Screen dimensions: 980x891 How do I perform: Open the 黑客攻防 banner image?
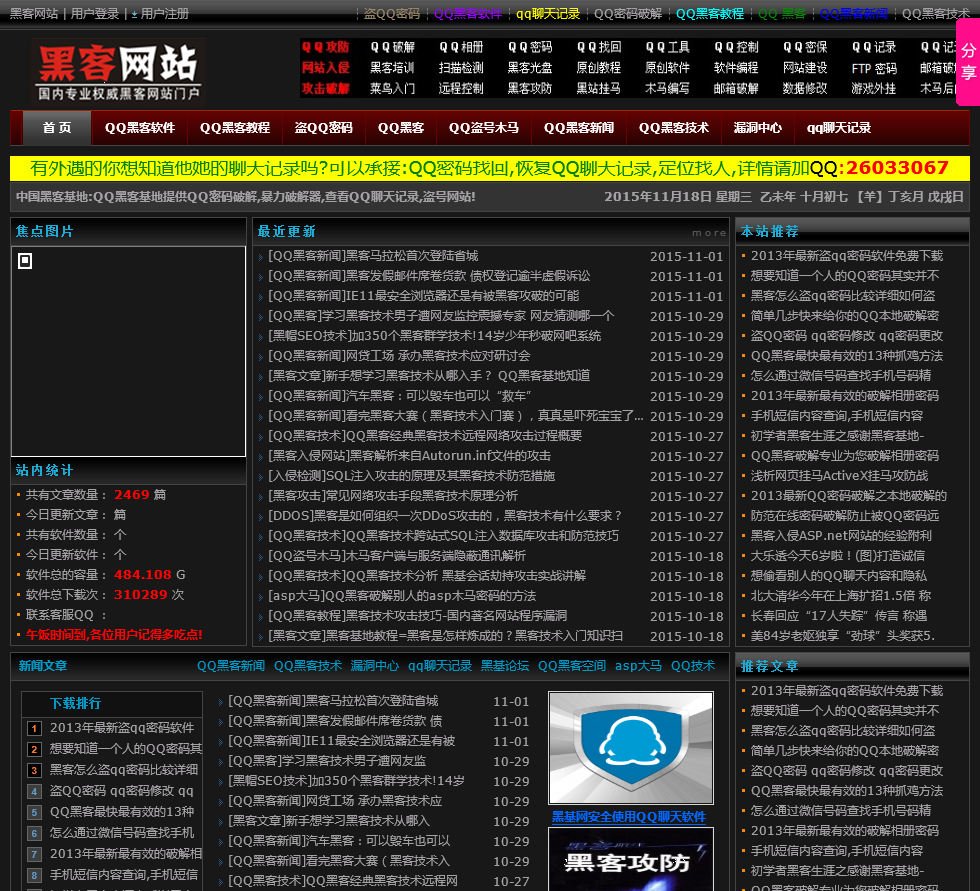pyautogui.click(x=631, y=860)
